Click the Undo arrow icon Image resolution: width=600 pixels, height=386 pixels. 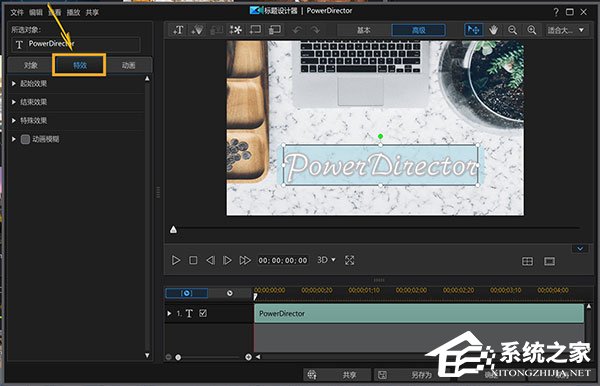point(297,30)
